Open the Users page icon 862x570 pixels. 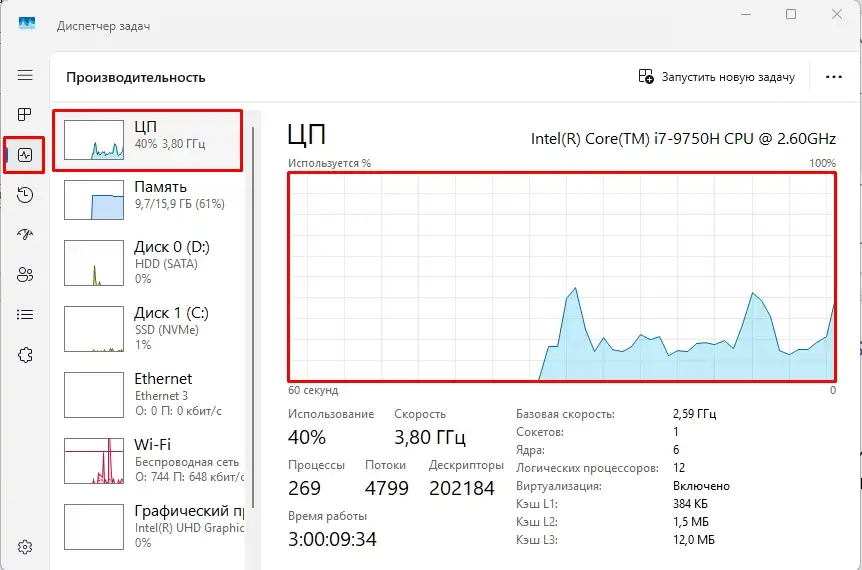[x=25, y=274]
